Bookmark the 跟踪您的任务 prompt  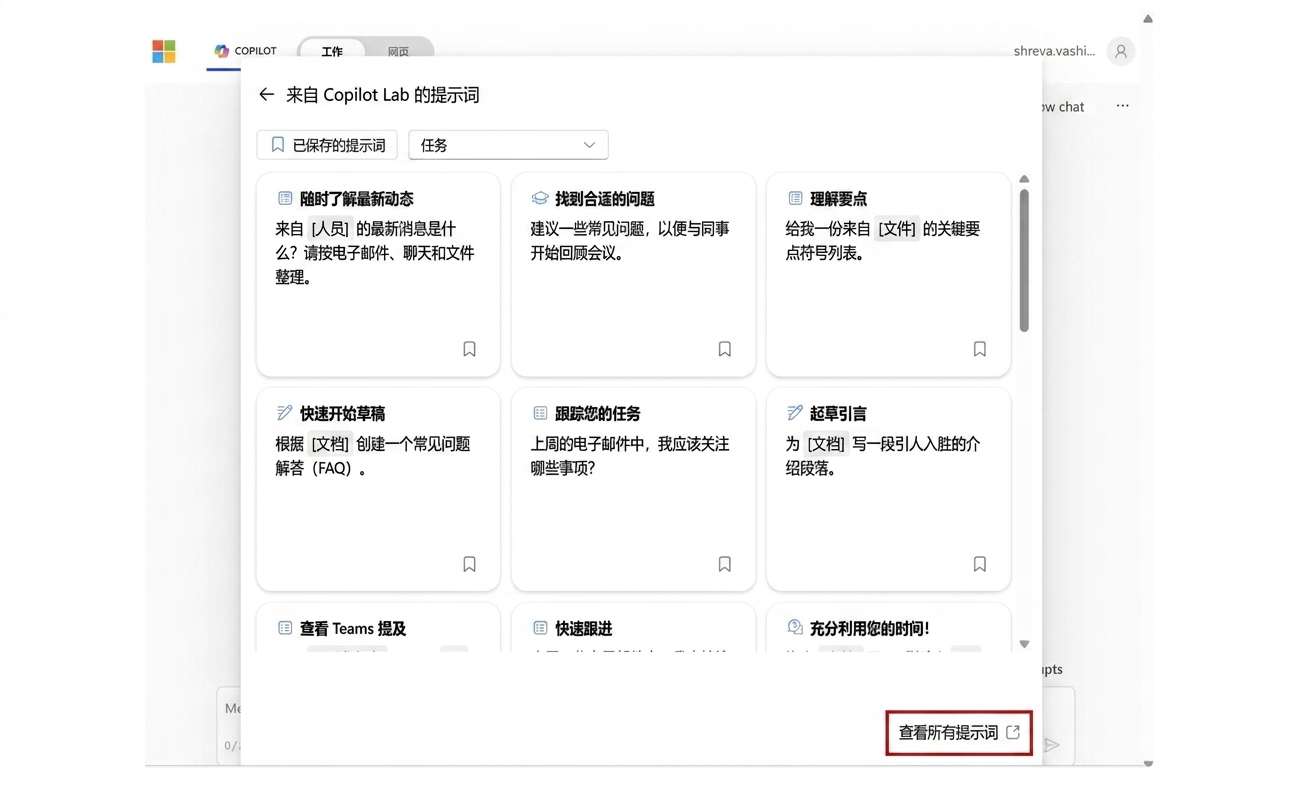[x=725, y=564]
